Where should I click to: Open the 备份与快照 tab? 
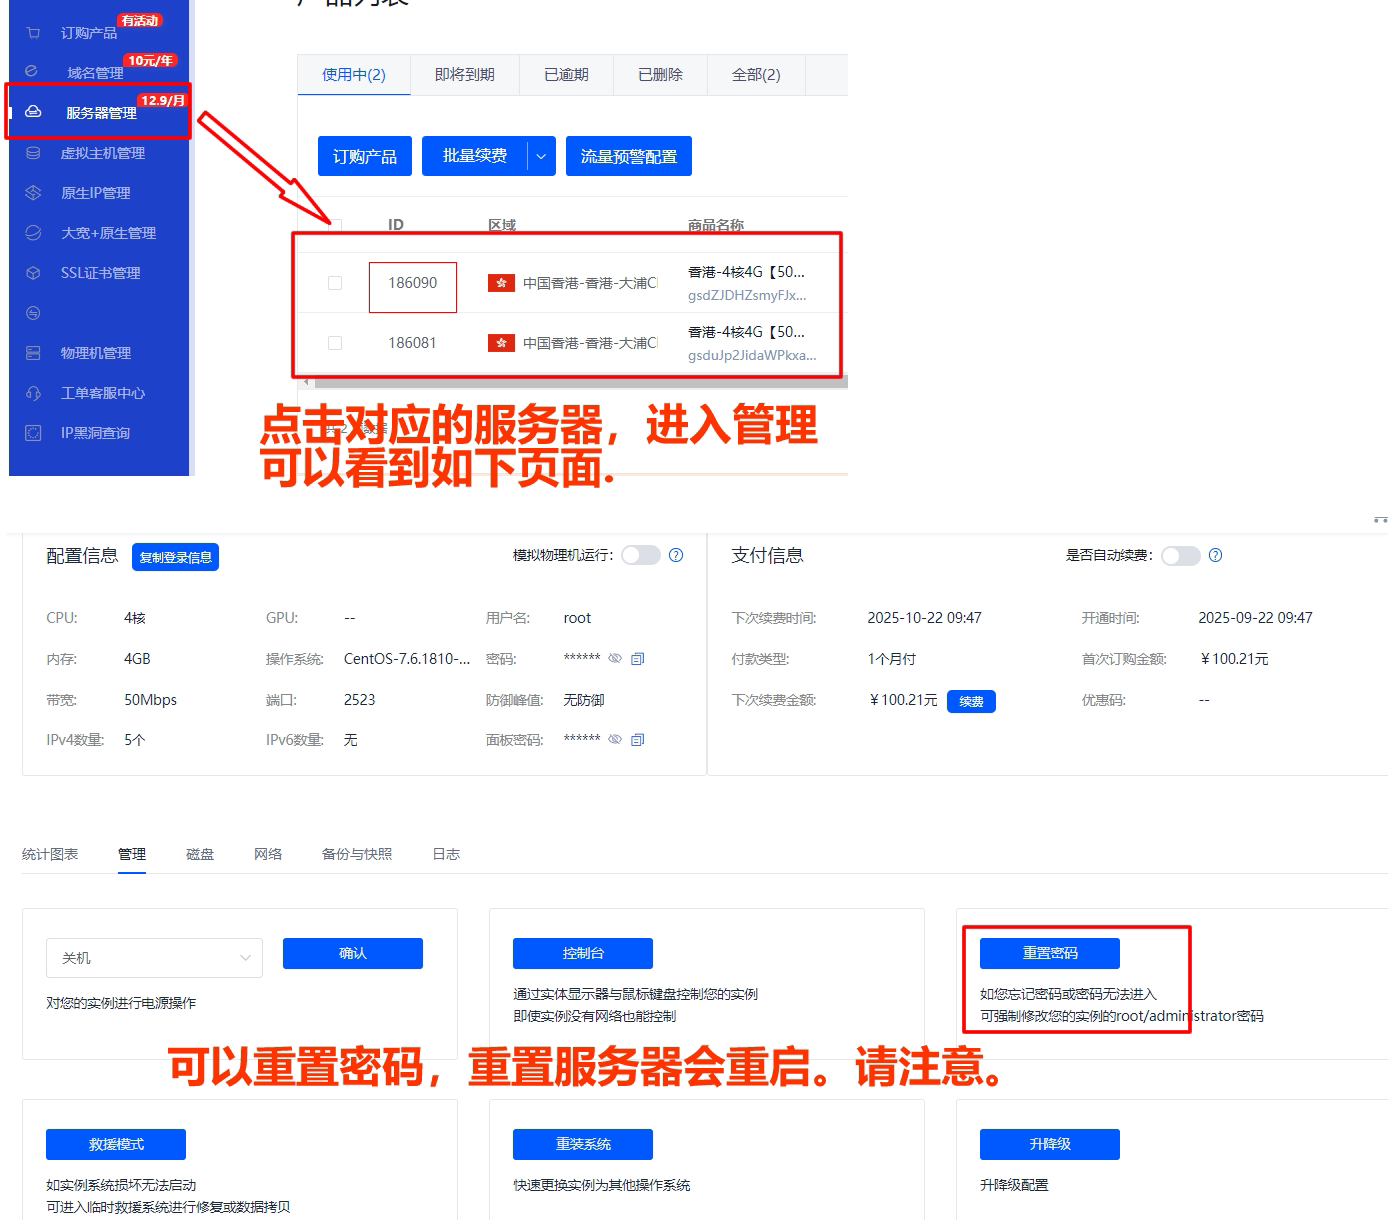click(x=357, y=854)
